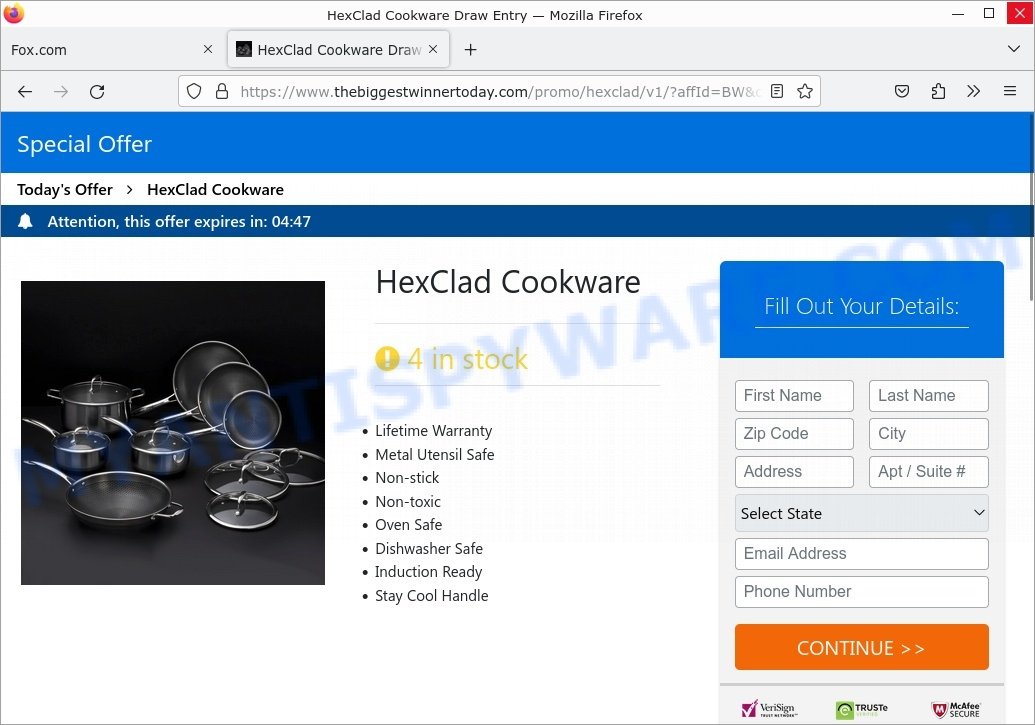Click 'Fill Out Your Details:' heading
This screenshot has height=725, width=1035.
pyautogui.click(x=861, y=306)
